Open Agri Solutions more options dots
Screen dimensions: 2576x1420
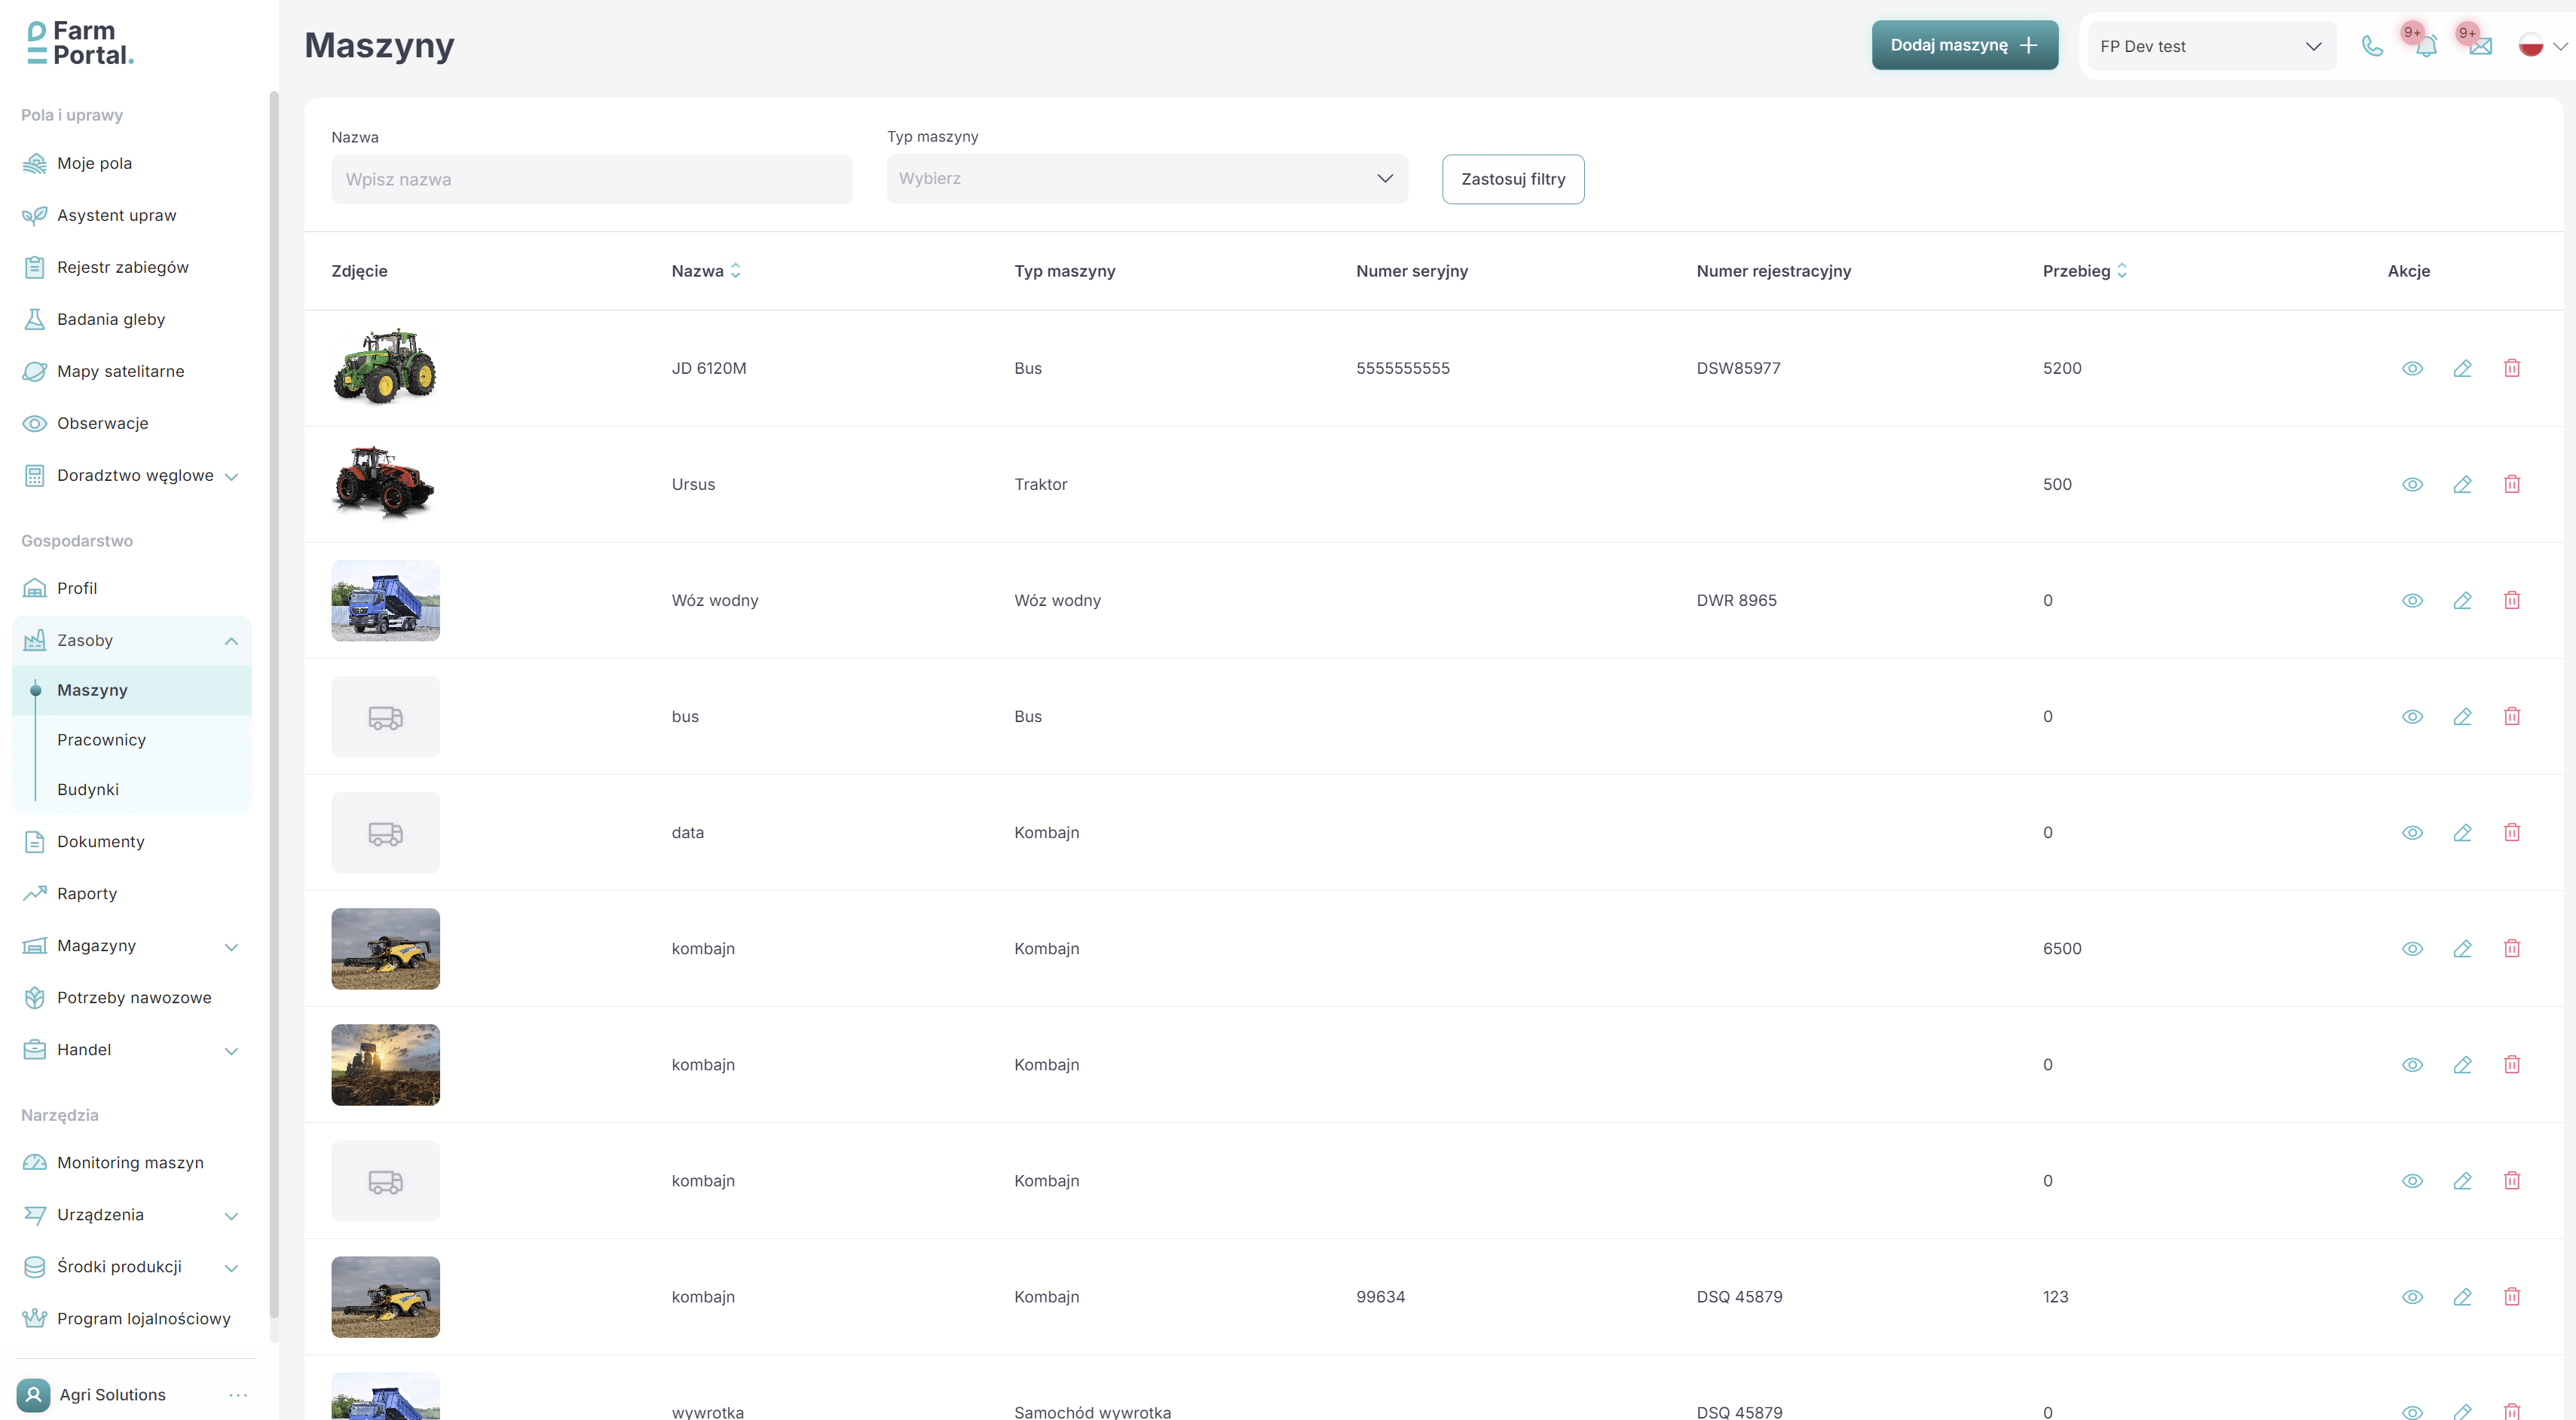pyautogui.click(x=238, y=1394)
